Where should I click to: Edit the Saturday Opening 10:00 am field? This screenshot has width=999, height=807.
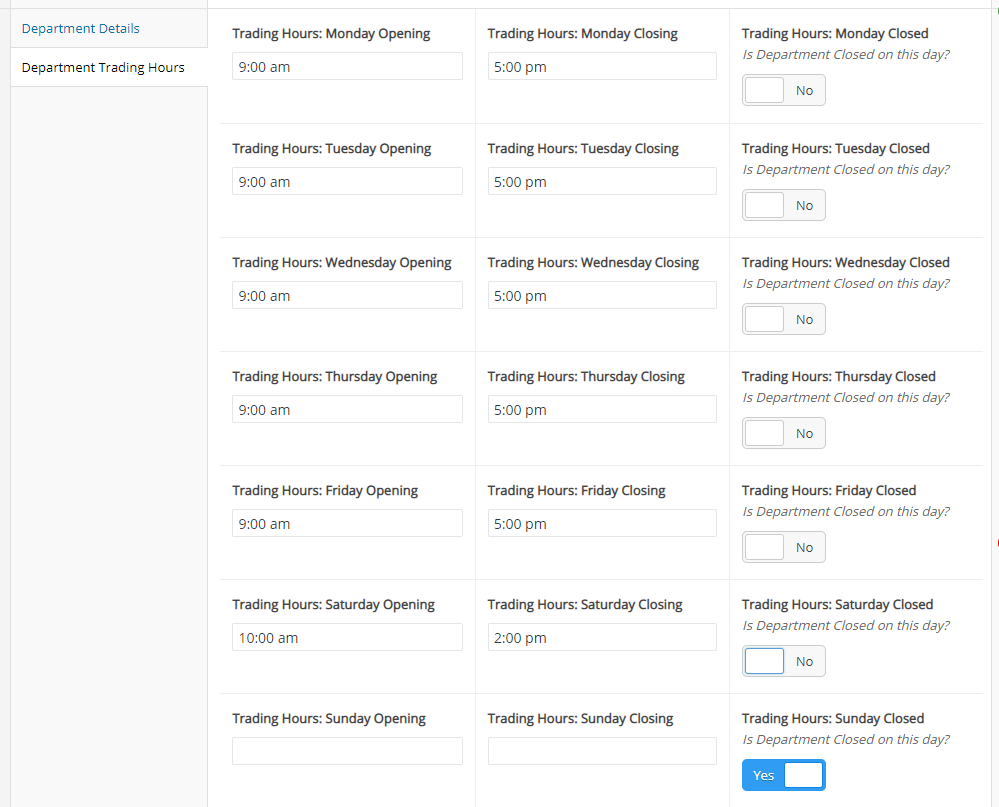(347, 637)
